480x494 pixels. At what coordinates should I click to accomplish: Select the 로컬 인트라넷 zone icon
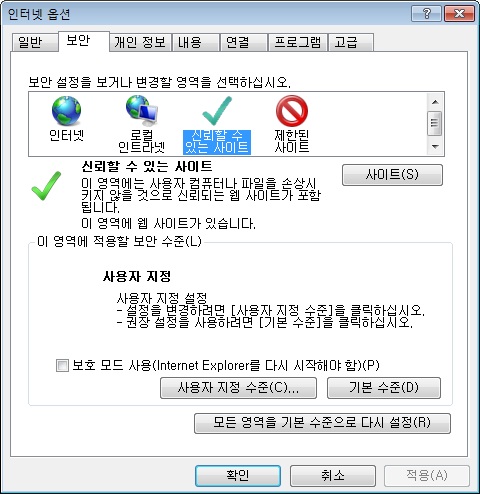click(x=142, y=111)
